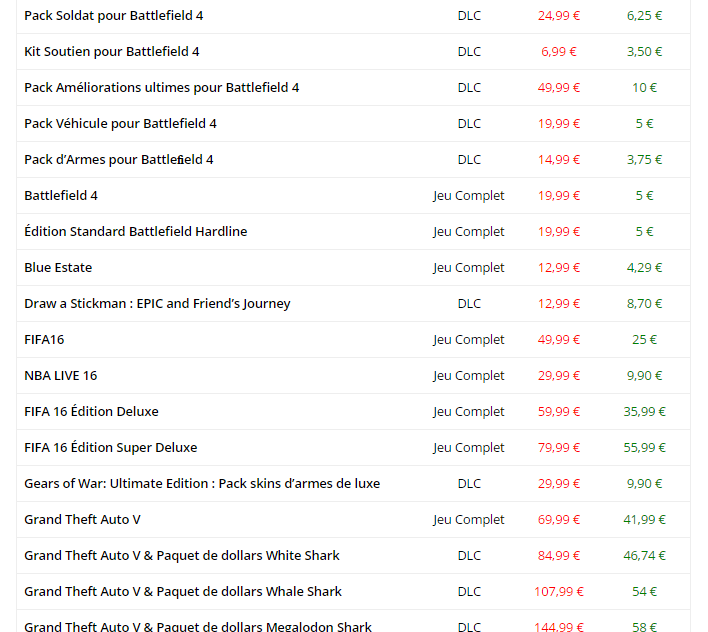Click the 5 € price for Battlefield Hardline
The image size is (708, 632).
644,232
